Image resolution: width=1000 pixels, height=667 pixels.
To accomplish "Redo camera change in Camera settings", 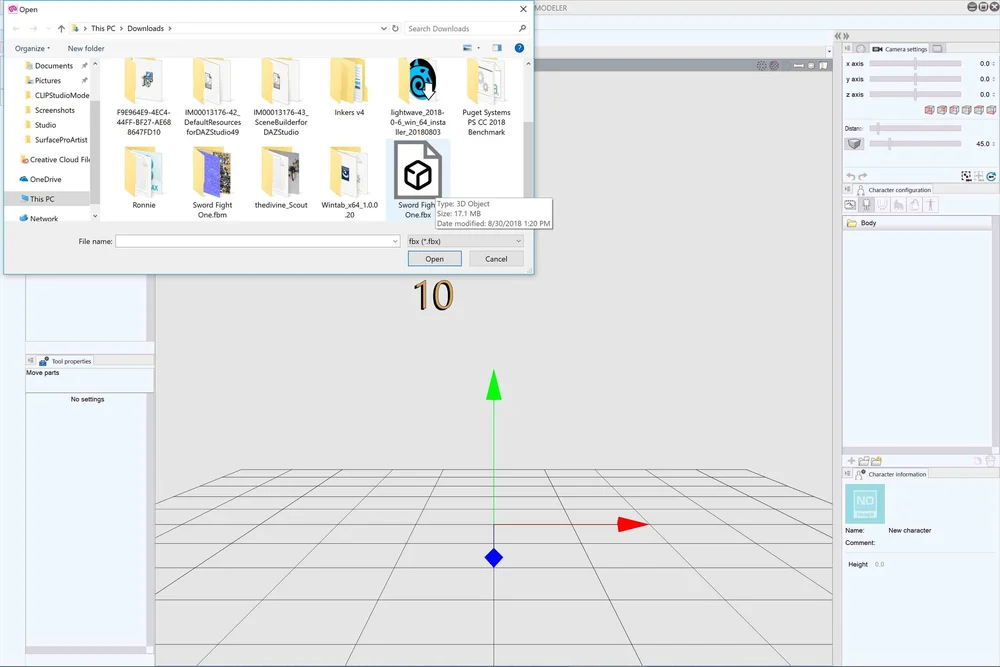I will point(863,176).
